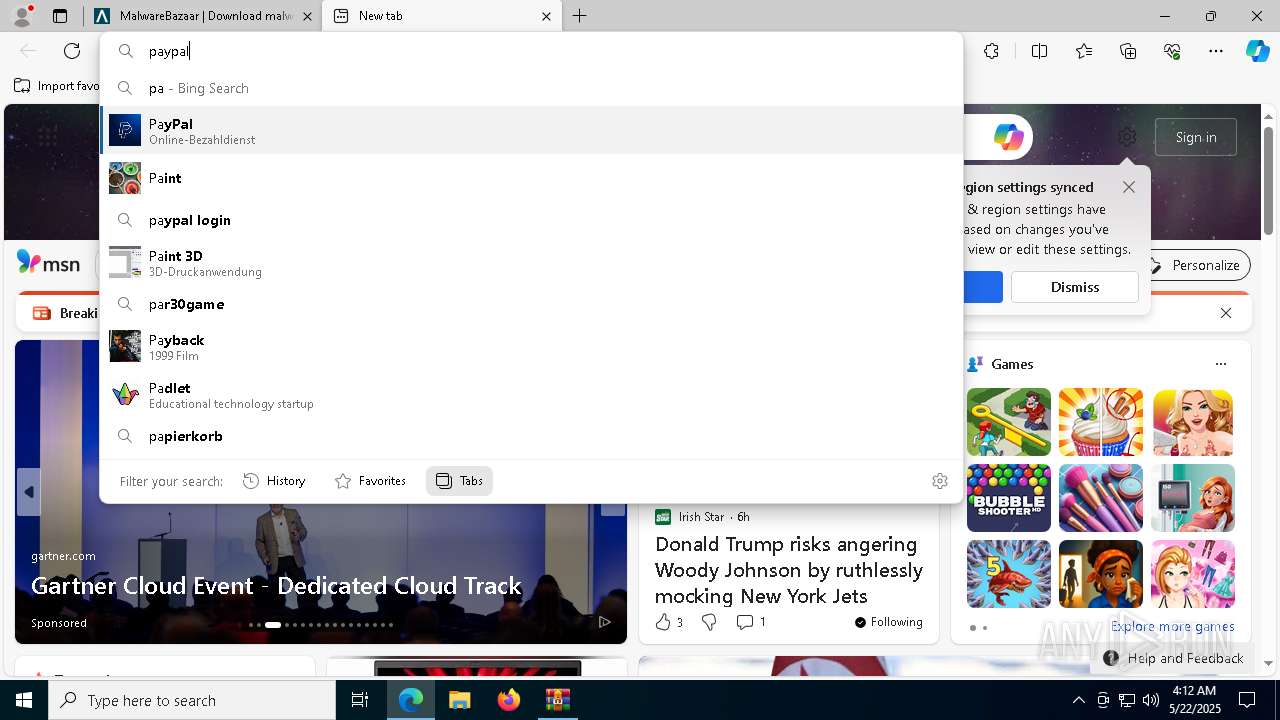This screenshot has height=720, width=1280.
Task: Open the Edge profile icon
Action: (22, 16)
